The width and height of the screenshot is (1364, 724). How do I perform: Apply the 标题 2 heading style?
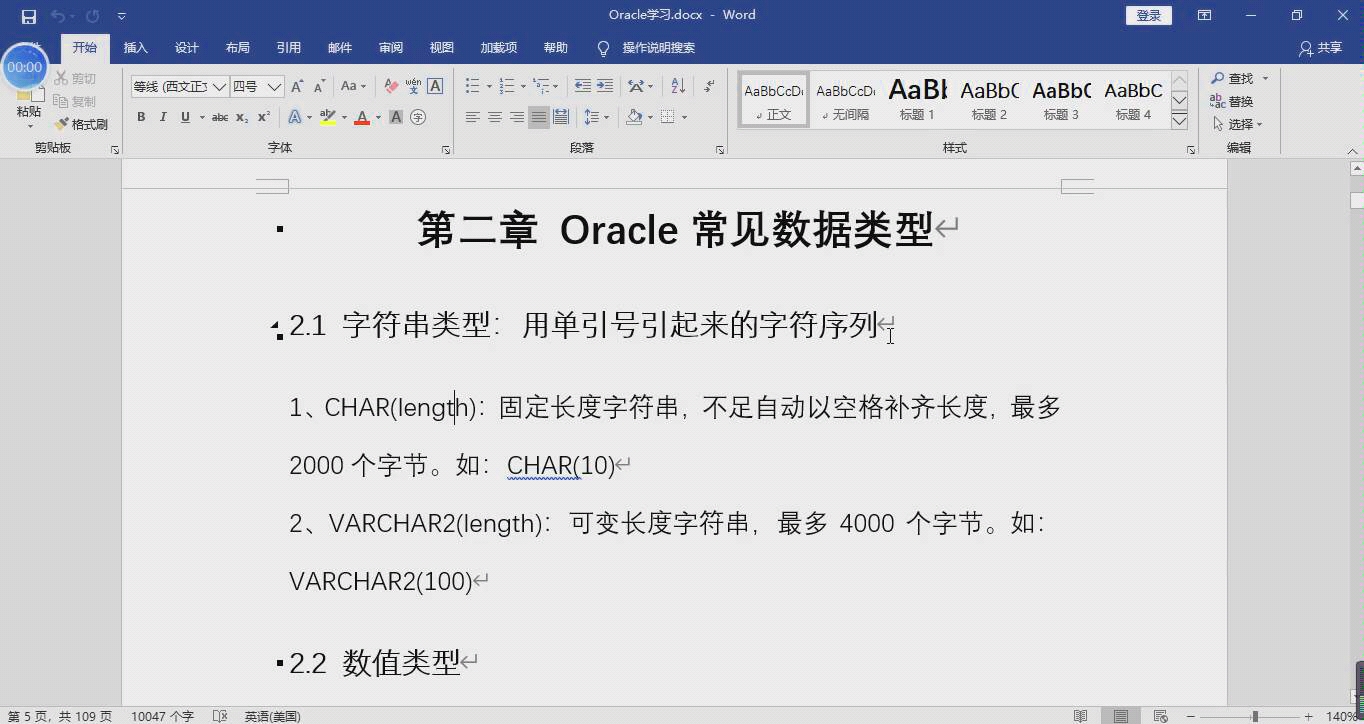click(x=989, y=99)
